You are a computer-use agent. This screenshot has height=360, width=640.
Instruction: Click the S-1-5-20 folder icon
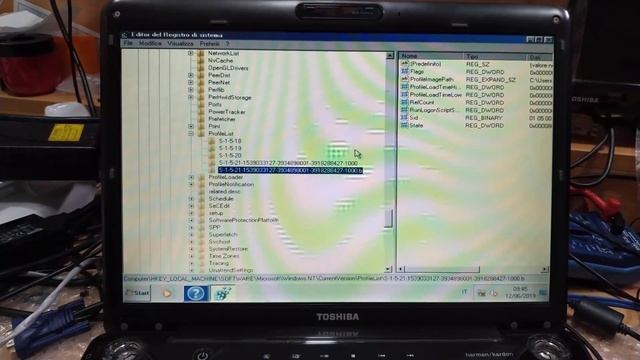coord(211,156)
